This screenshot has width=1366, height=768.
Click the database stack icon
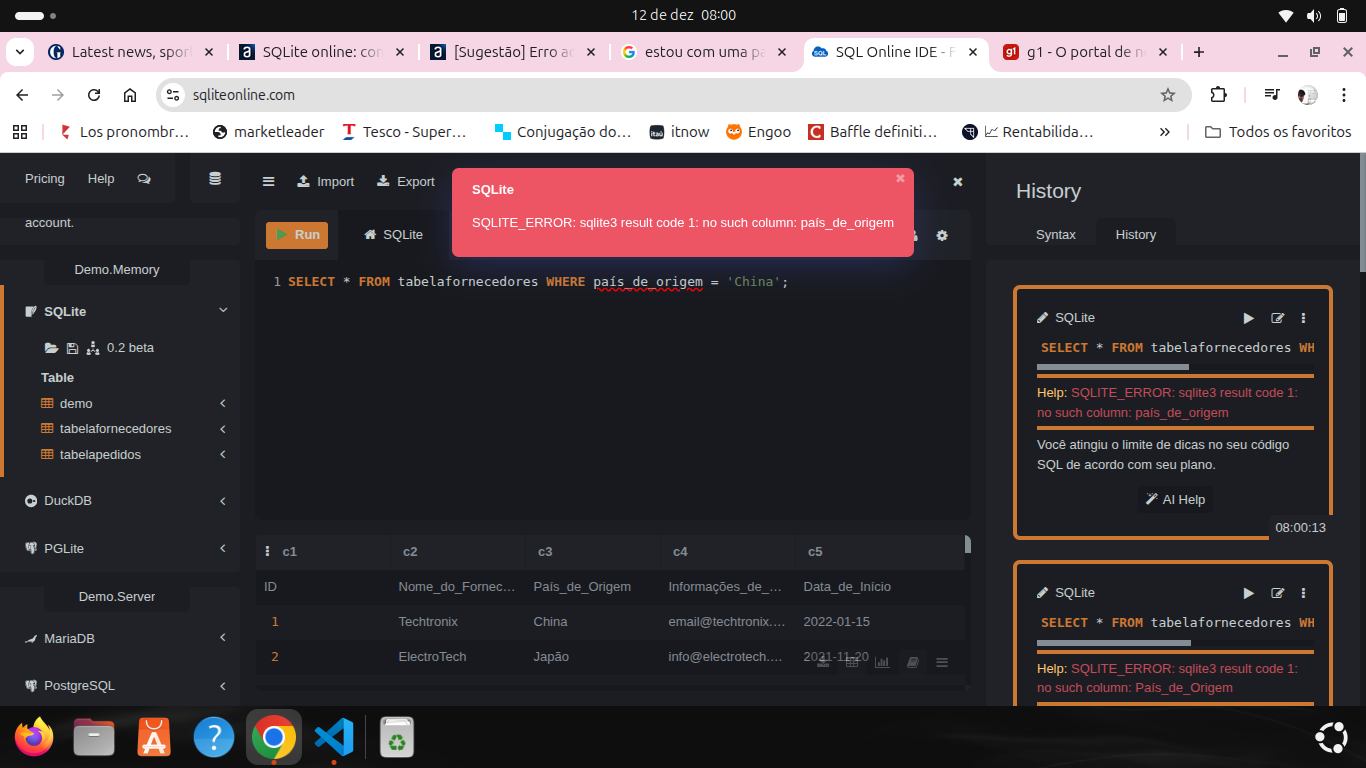click(x=215, y=179)
